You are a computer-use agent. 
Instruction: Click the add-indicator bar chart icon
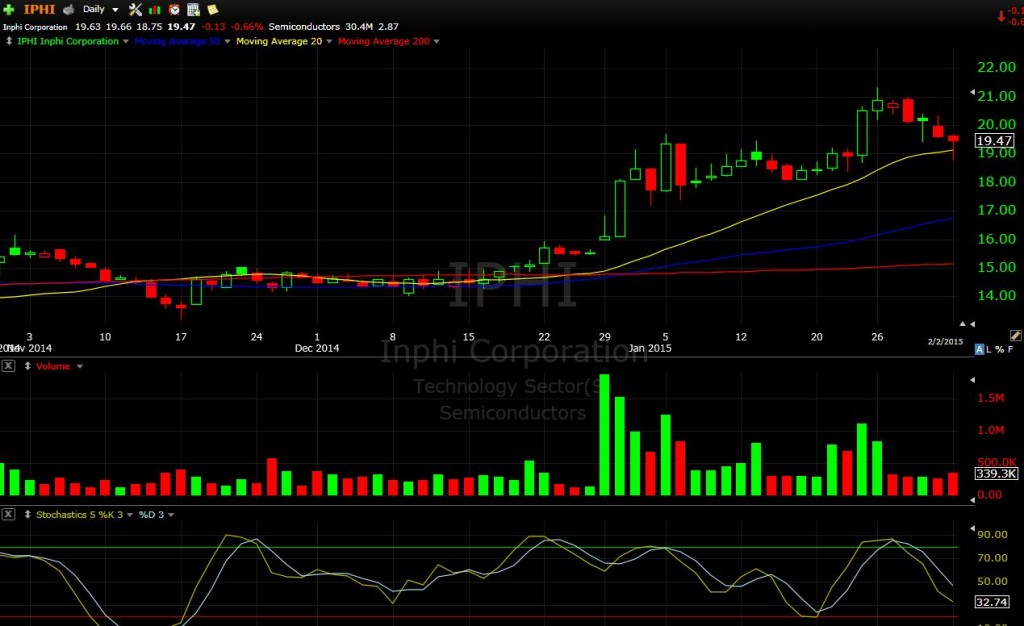[x=155, y=9]
